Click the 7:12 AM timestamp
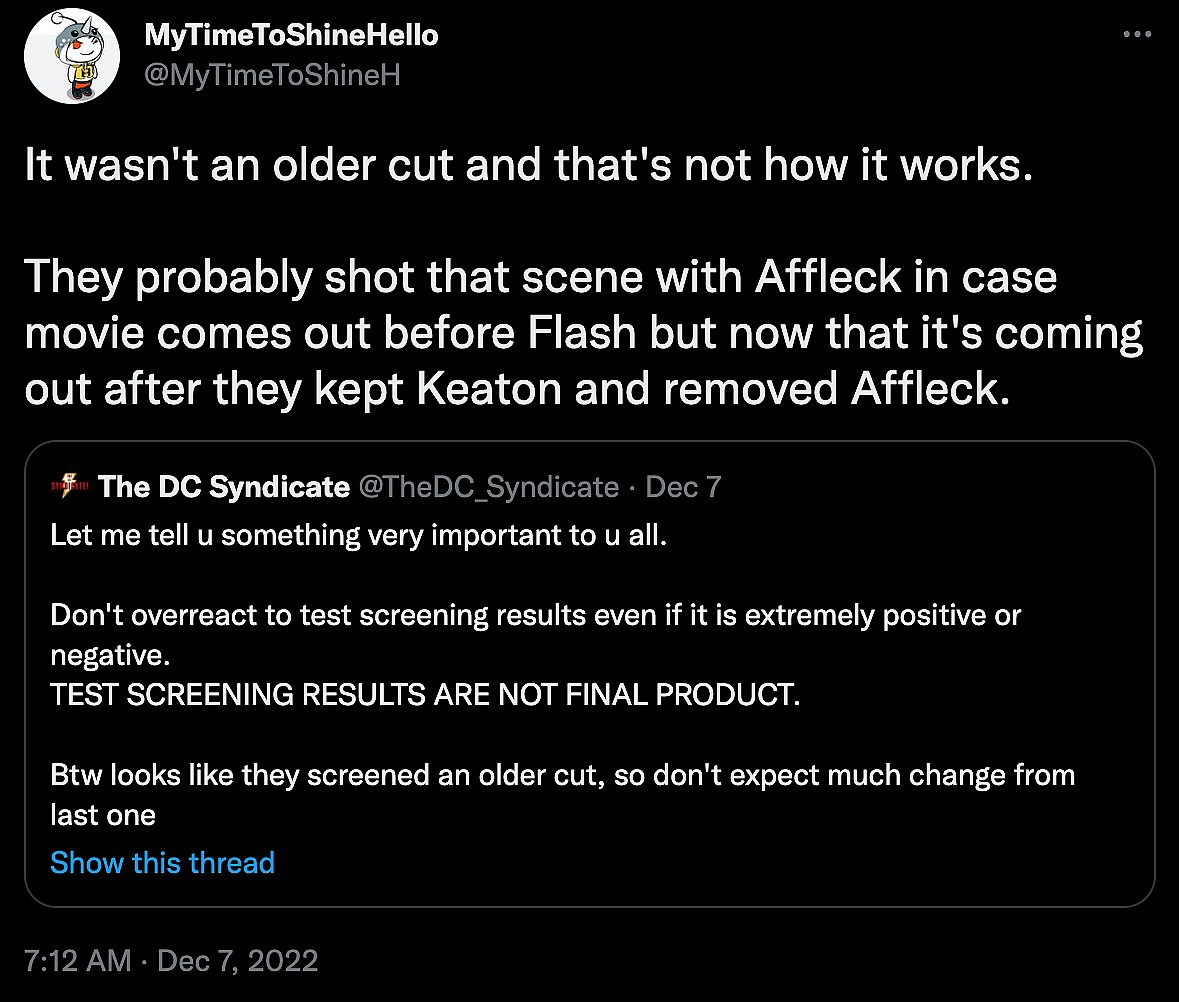Viewport: 1179px width, 1002px height. [x=77, y=961]
